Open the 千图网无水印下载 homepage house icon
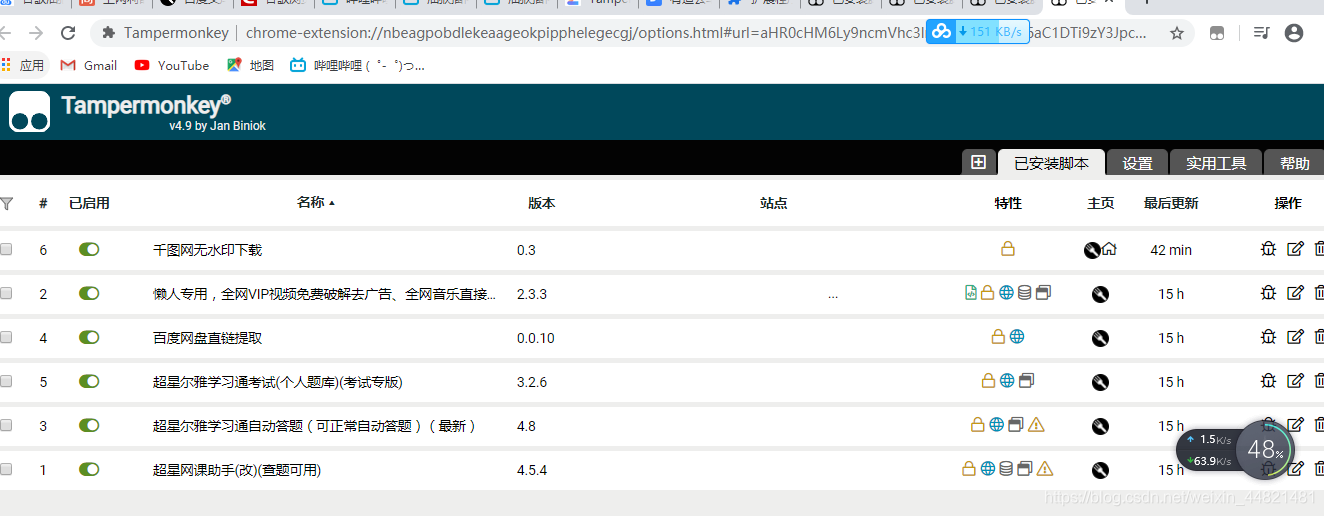 click(1109, 250)
